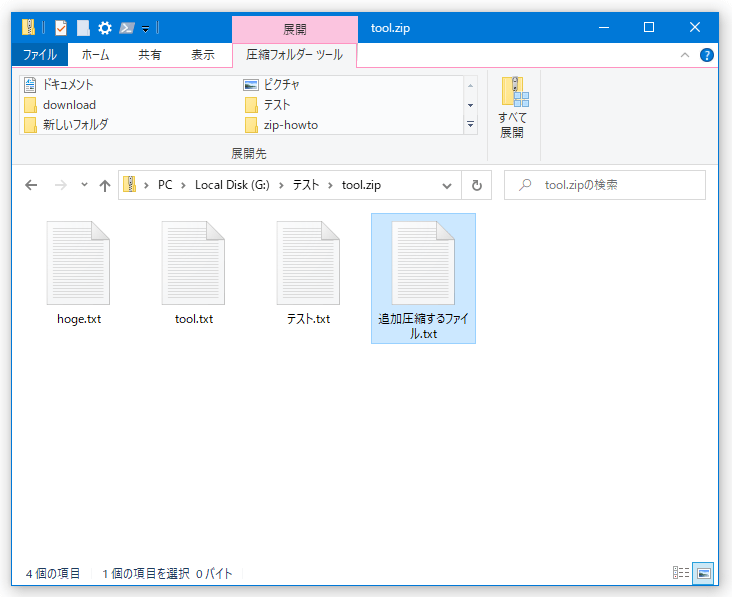Screen dimensions: 732x597
Task: Refresh the folder view
Action: [x=477, y=185]
